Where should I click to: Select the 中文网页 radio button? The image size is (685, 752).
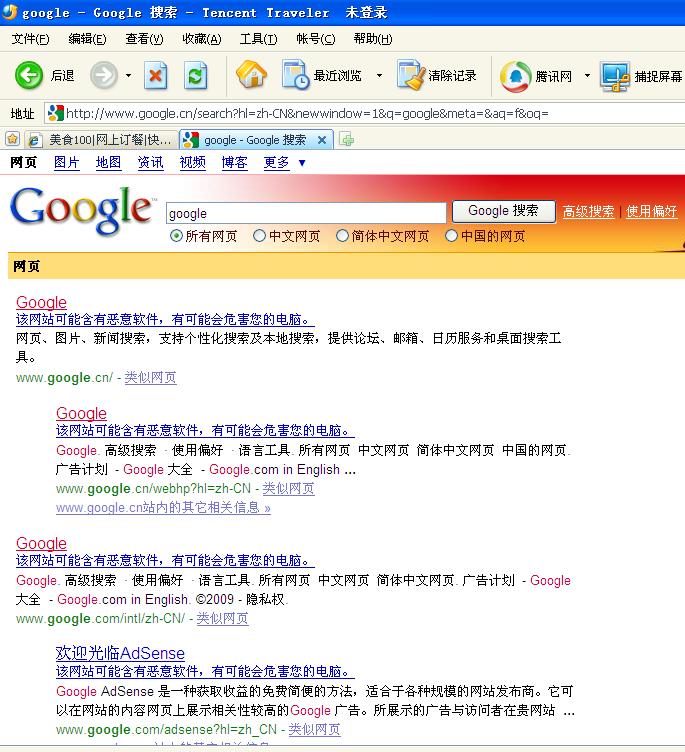(x=259, y=236)
